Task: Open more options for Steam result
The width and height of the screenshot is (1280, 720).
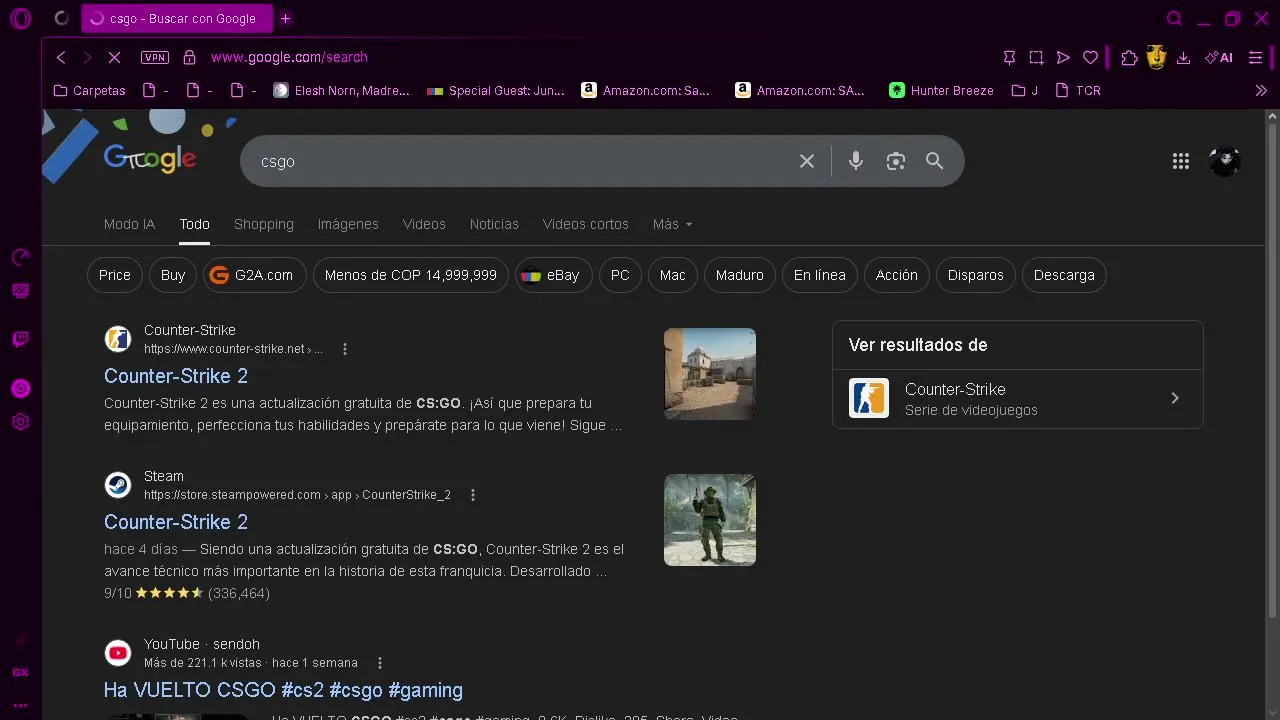Action: pos(473,495)
